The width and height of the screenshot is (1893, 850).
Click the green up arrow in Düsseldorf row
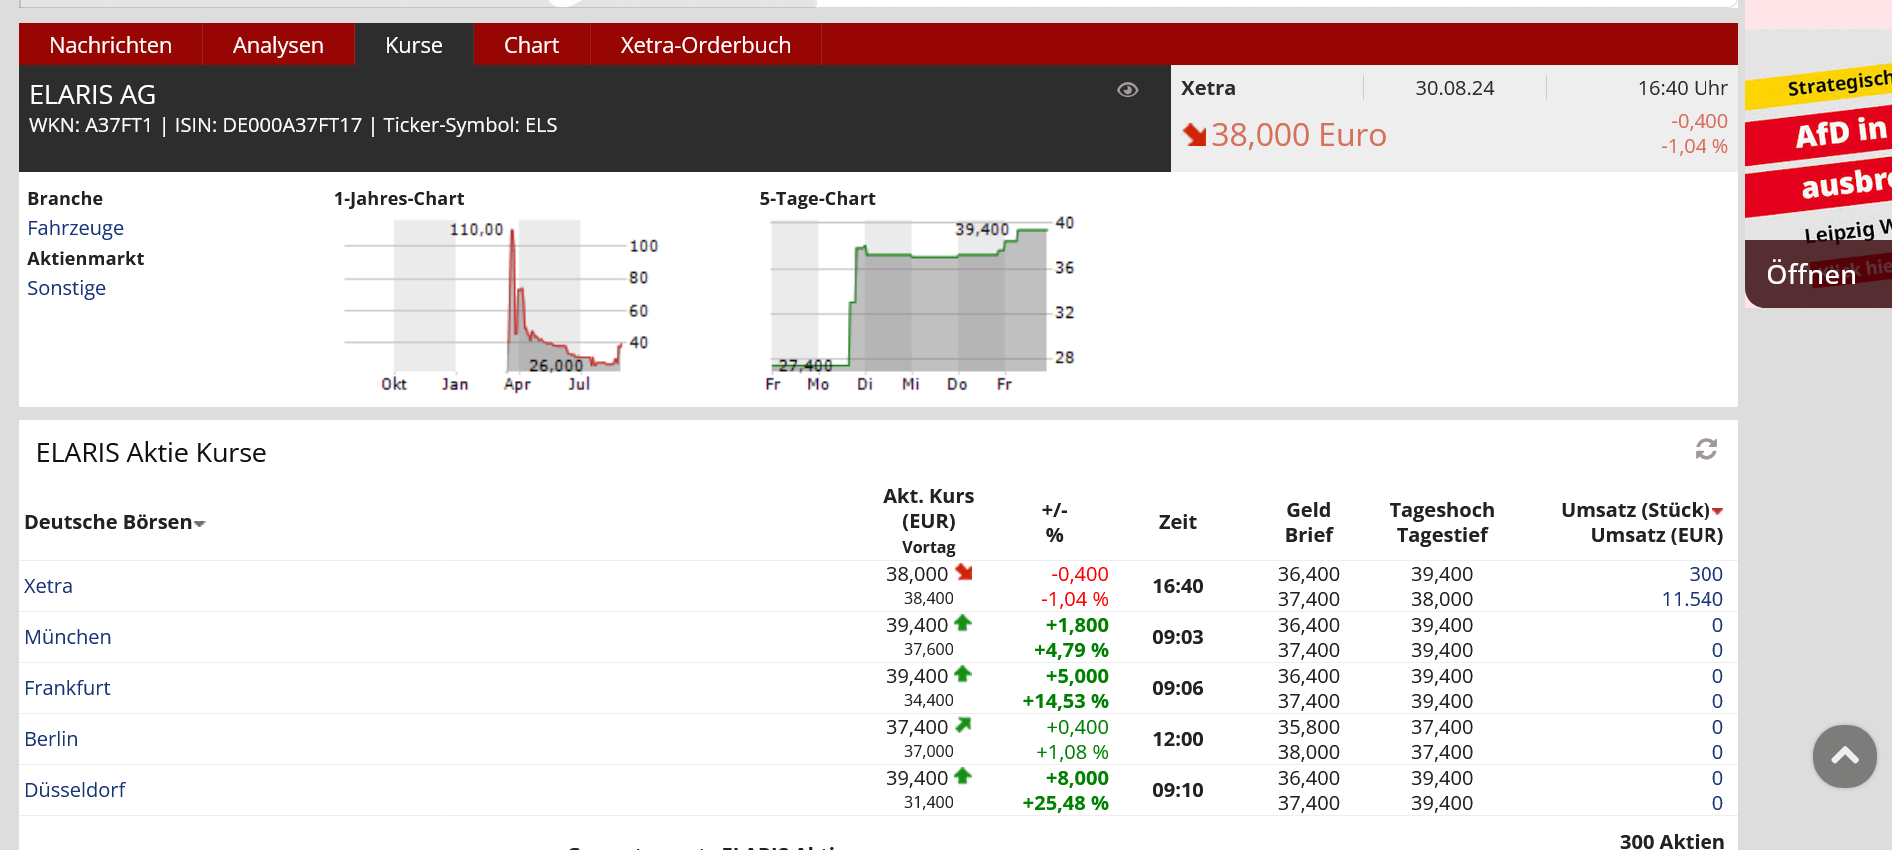pyautogui.click(x=963, y=776)
